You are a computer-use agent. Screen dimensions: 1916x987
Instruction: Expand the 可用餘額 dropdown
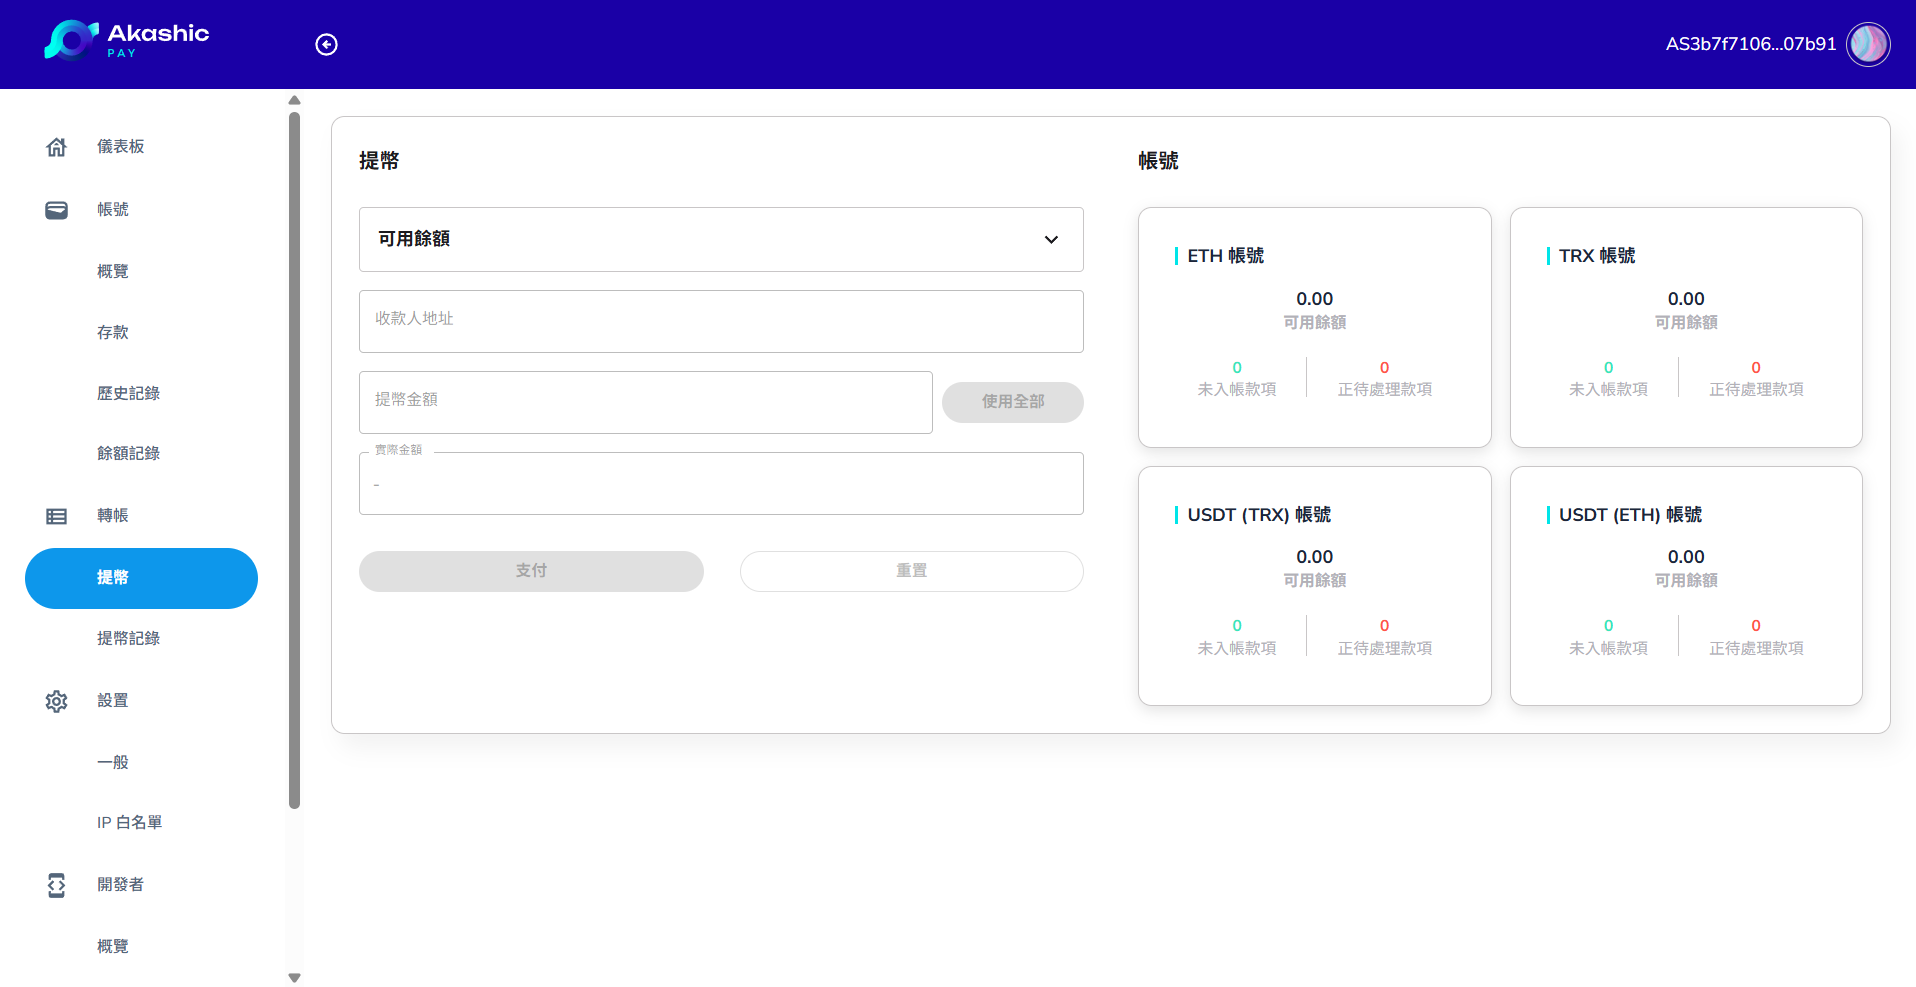[720, 239]
